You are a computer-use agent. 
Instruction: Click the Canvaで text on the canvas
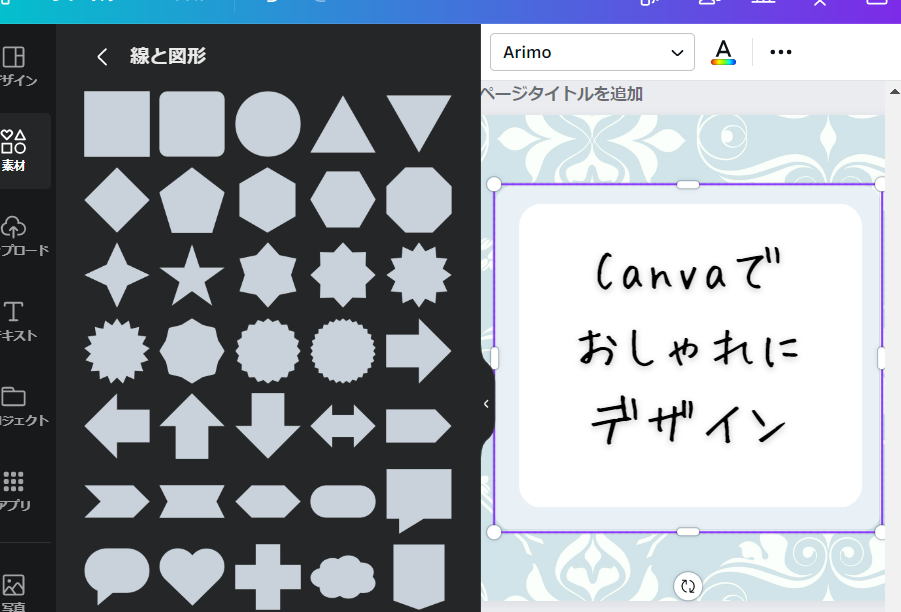[688, 270]
